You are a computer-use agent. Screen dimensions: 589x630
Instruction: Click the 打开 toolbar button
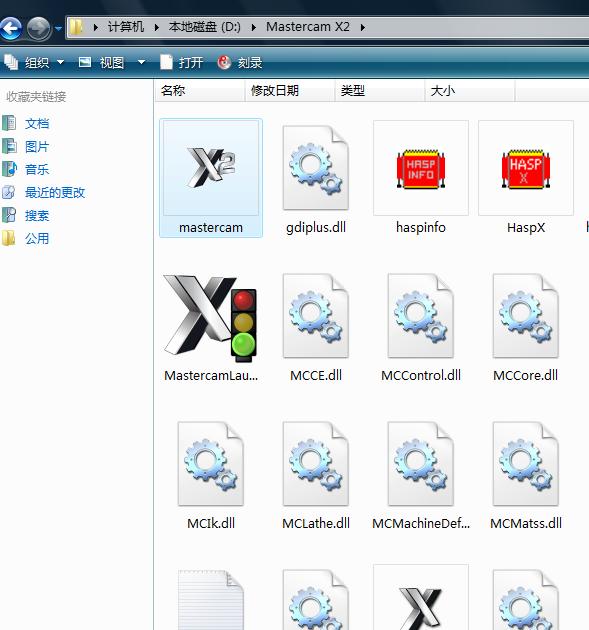(181, 63)
